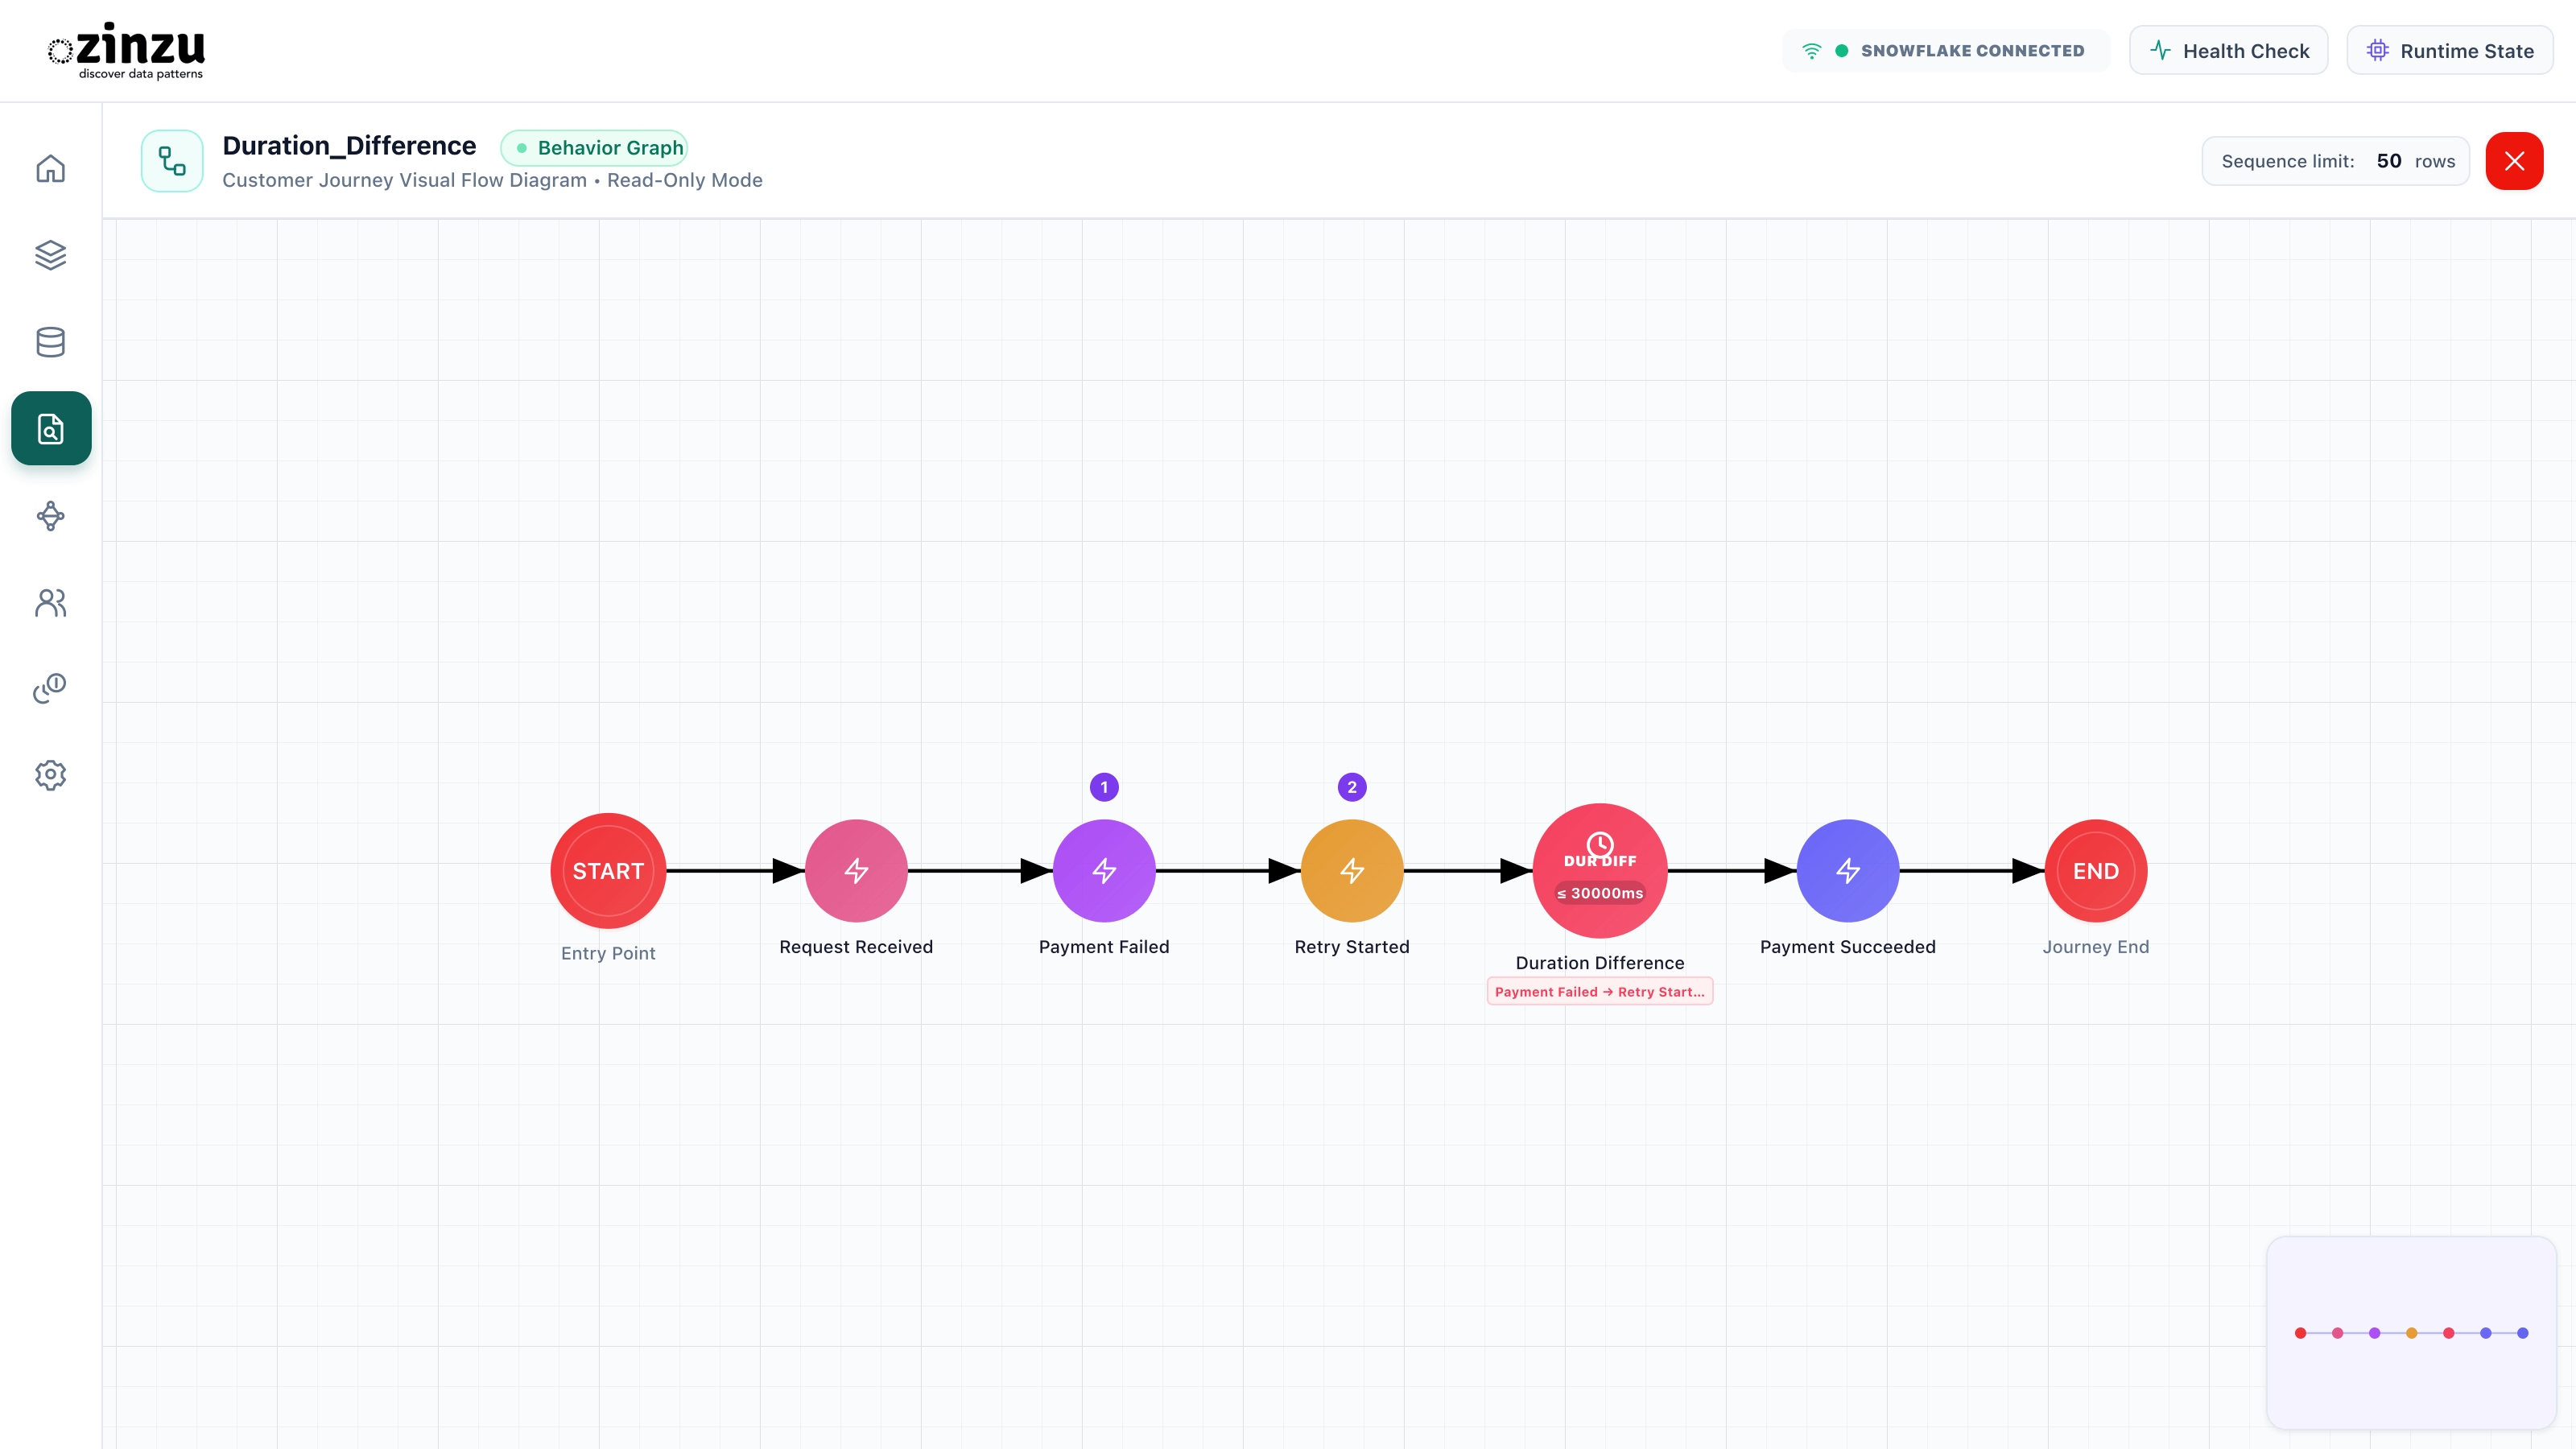
Task: Click the Health Check button
Action: (x=2229, y=50)
